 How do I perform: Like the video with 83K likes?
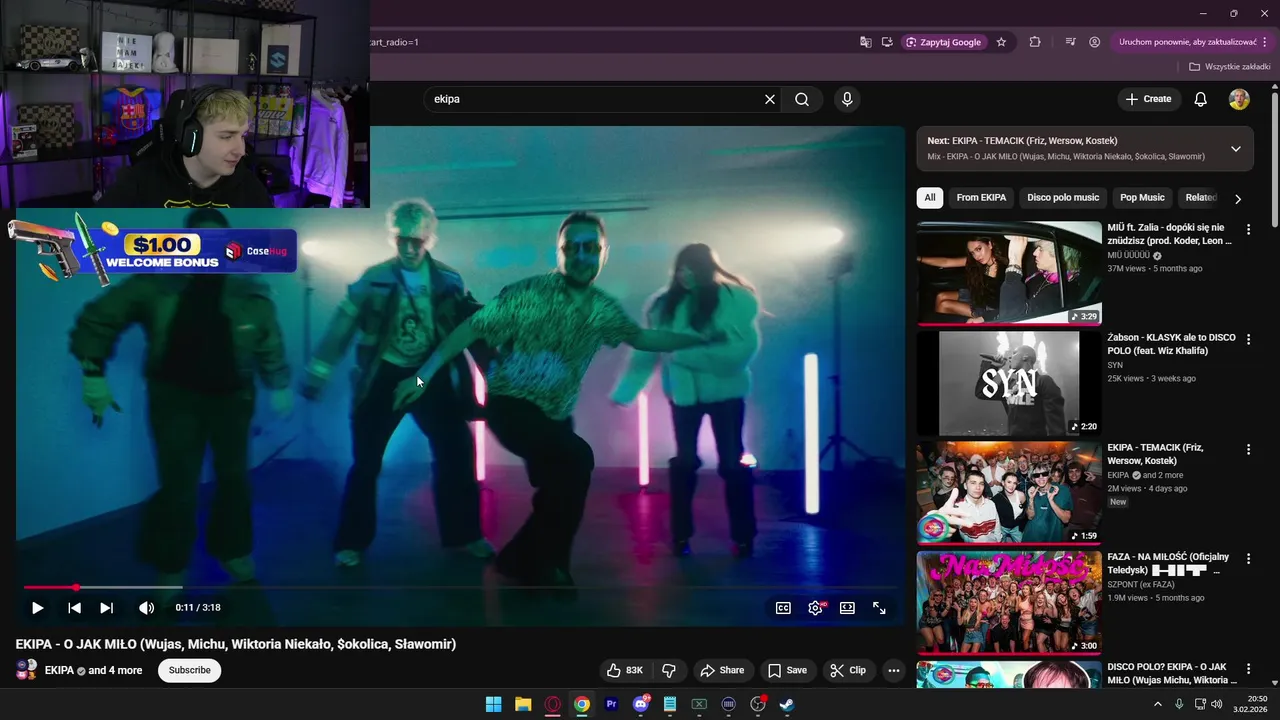click(x=625, y=670)
